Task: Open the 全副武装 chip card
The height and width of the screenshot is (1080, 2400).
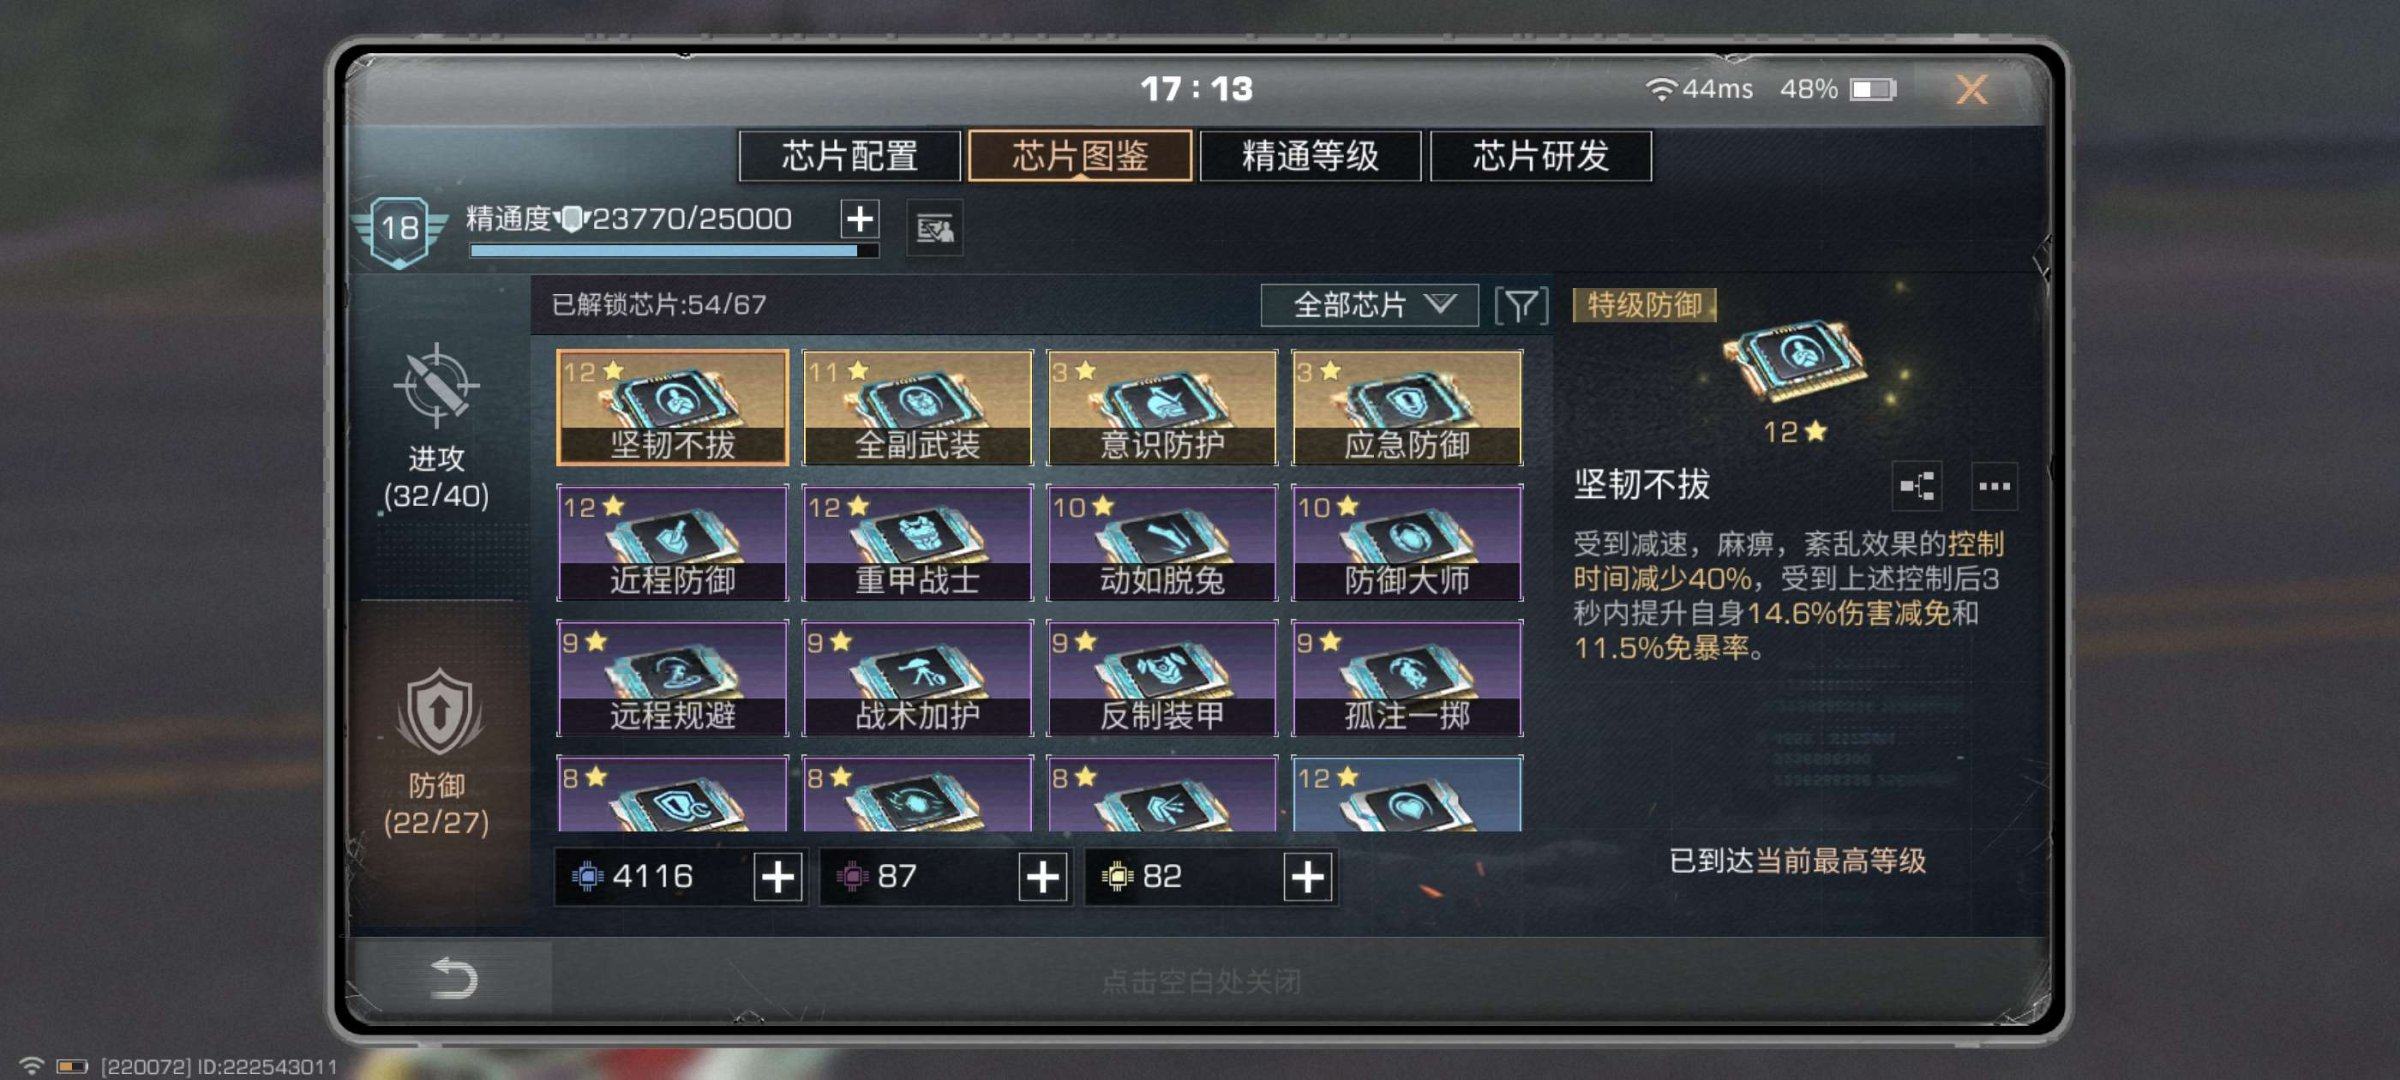Action: click(917, 407)
